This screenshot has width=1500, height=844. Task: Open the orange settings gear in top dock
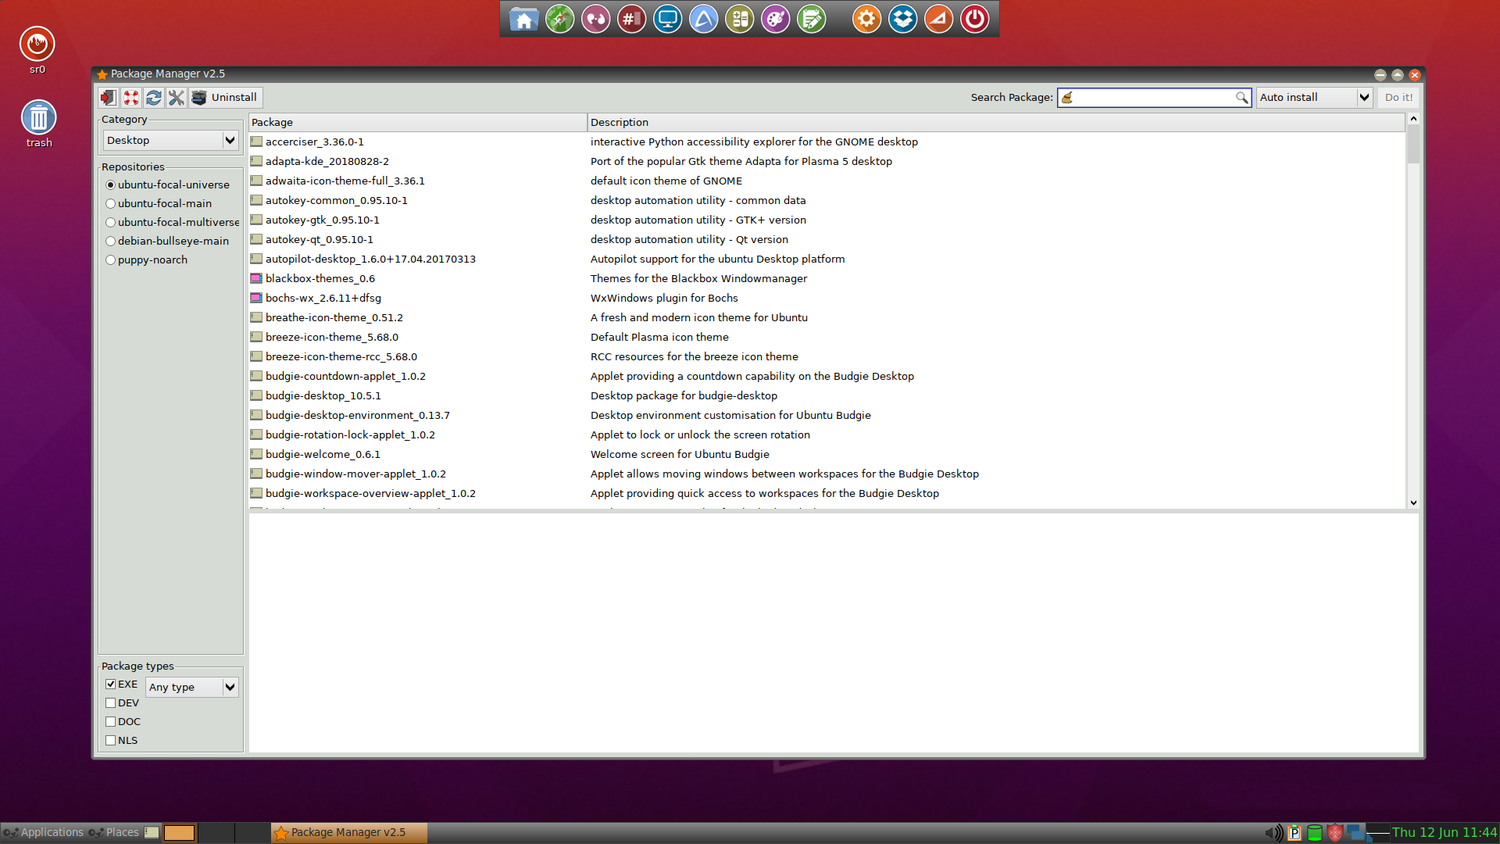tap(866, 19)
